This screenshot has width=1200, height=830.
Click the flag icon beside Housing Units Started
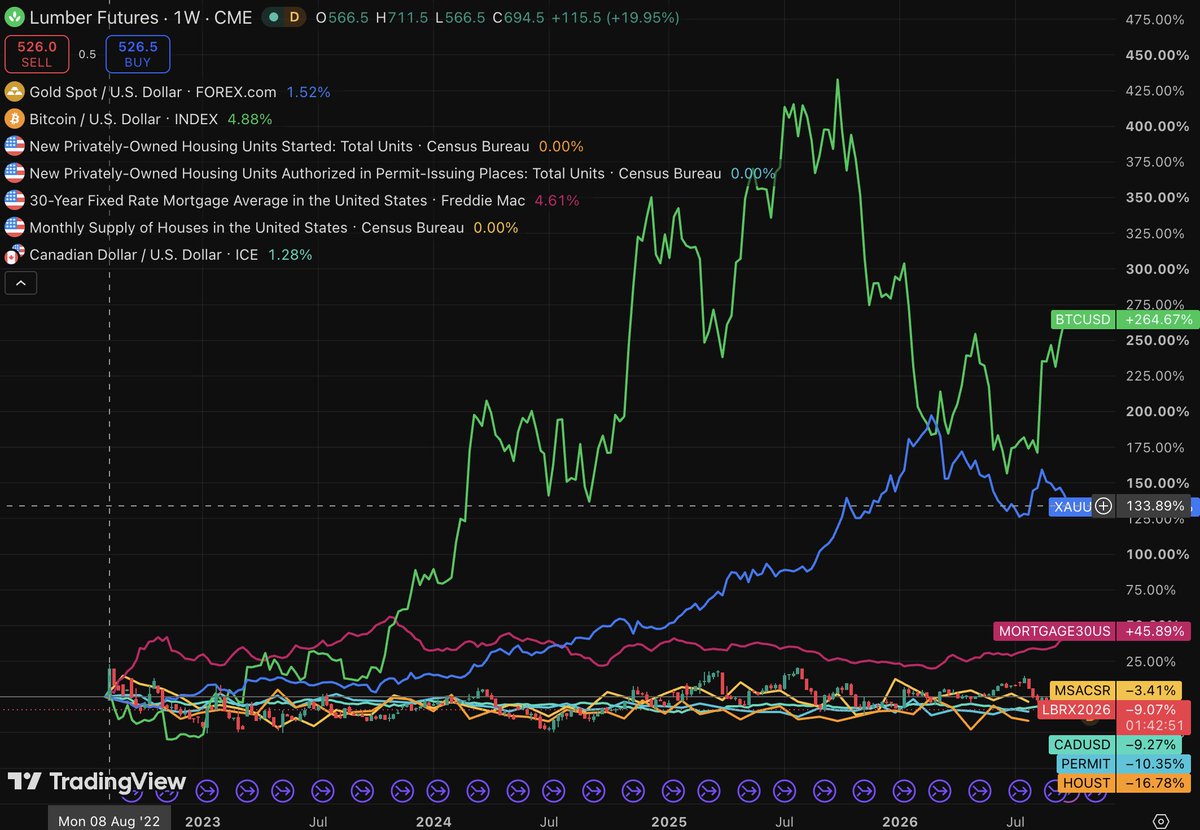click(14, 146)
